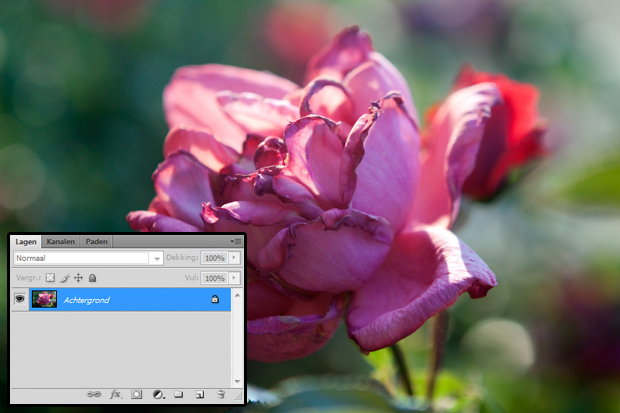The image size is (620, 413).
Task: Toggle lock image pixels brush icon
Action: (x=65, y=278)
